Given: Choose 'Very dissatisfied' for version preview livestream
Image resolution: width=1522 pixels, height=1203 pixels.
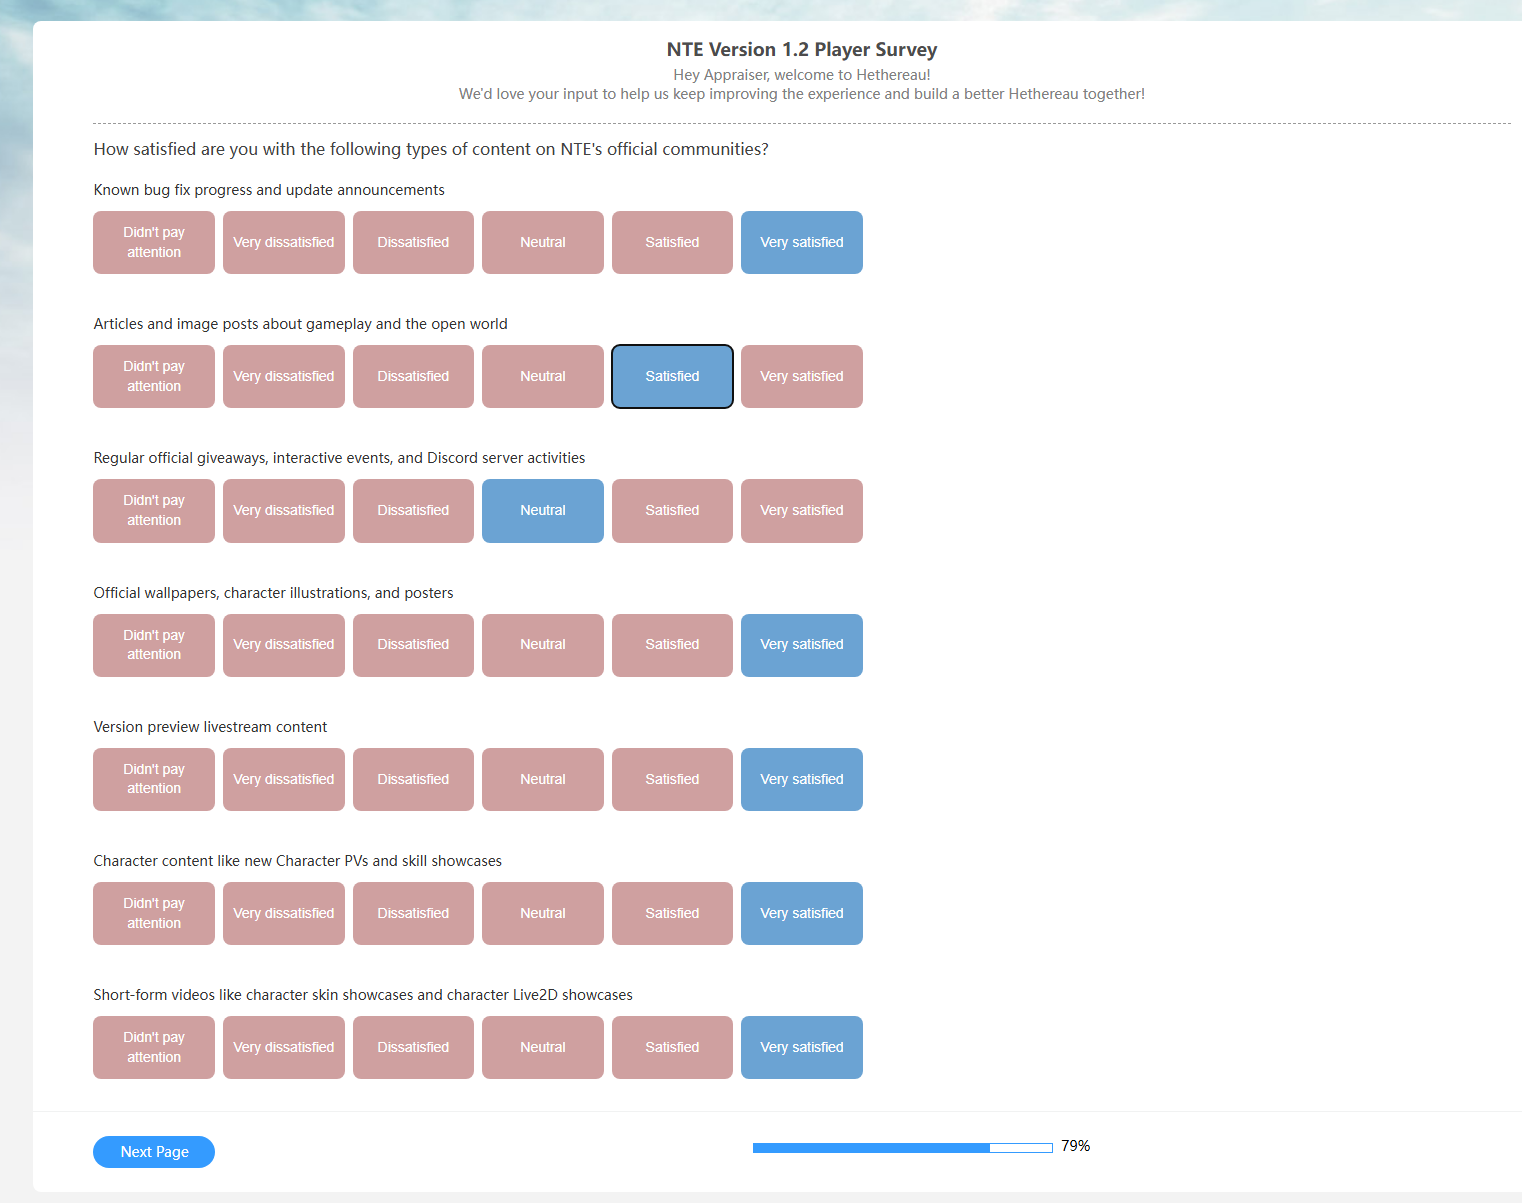Looking at the screenshot, I should tap(284, 779).
